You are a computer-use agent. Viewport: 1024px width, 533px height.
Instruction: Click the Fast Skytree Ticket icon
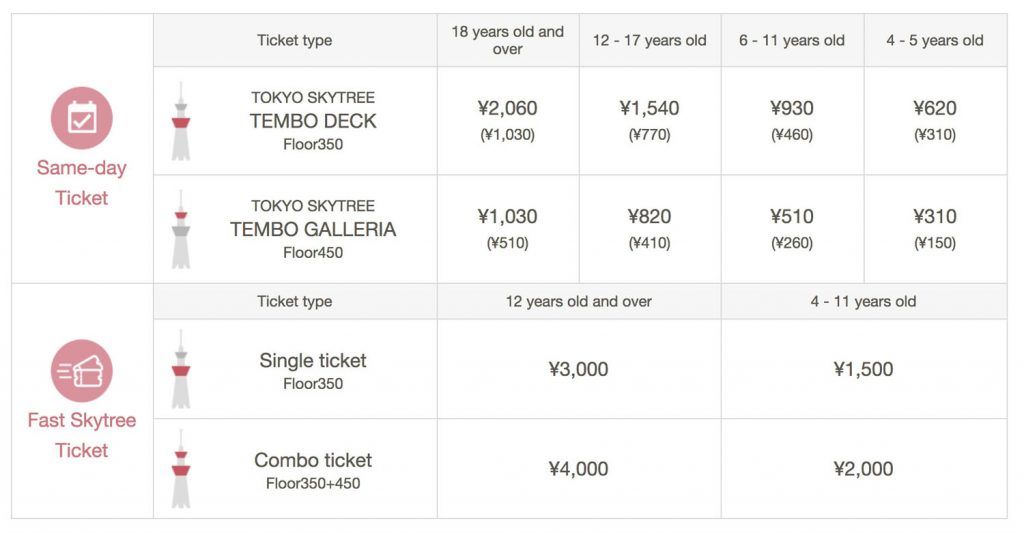pos(81,370)
